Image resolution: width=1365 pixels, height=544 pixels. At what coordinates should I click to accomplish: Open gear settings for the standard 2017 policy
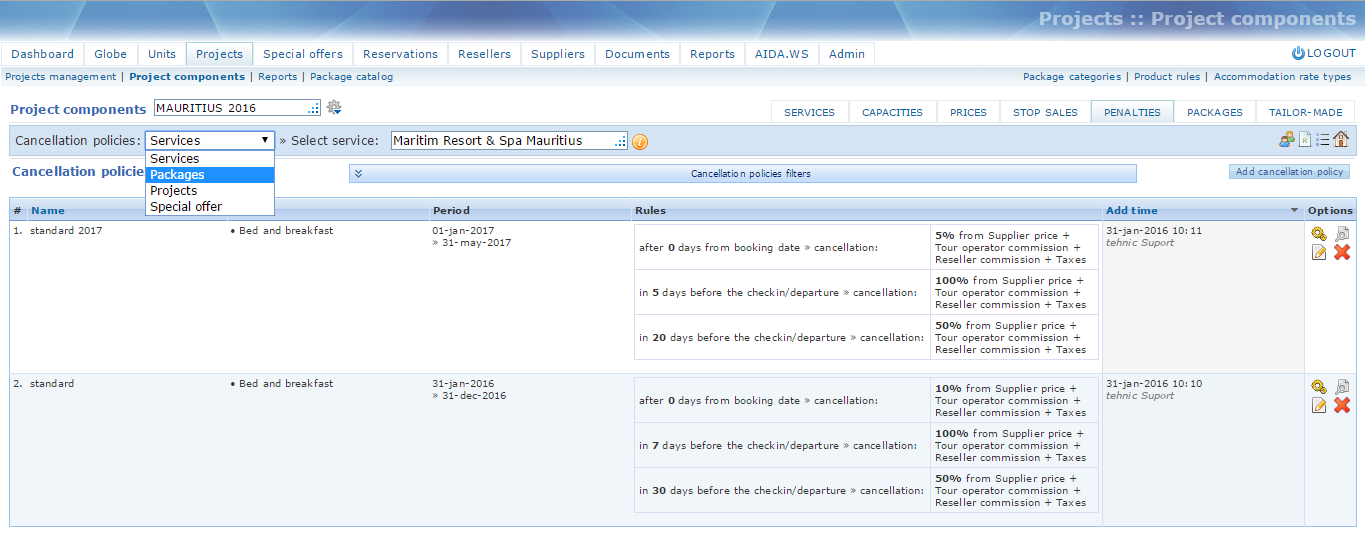click(1319, 233)
